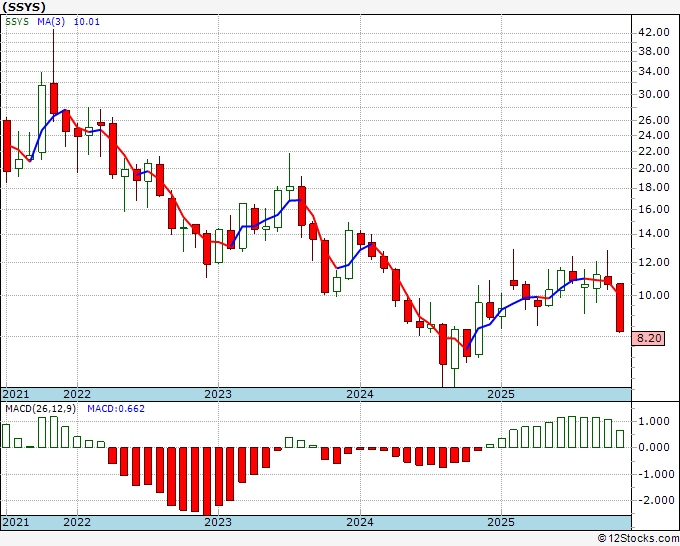Select 2021 marker on the MACD timeline
Image resolution: width=680 pixels, height=546 pixels.
[x=16, y=523]
